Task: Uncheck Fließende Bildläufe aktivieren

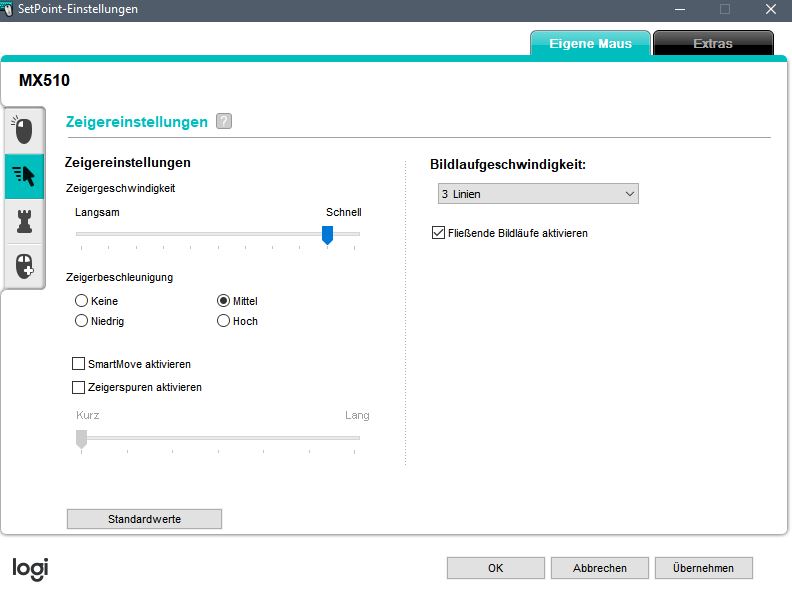Action: (438, 233)
